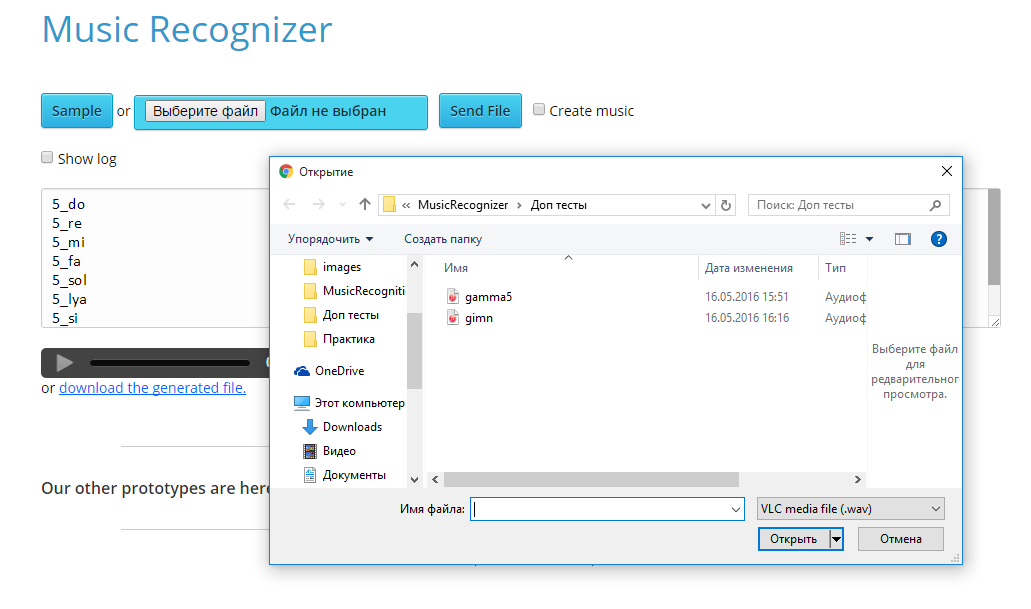1031x609 pixels.
Task: Click the Выберите файл button
Action: [x=205, y=110]
